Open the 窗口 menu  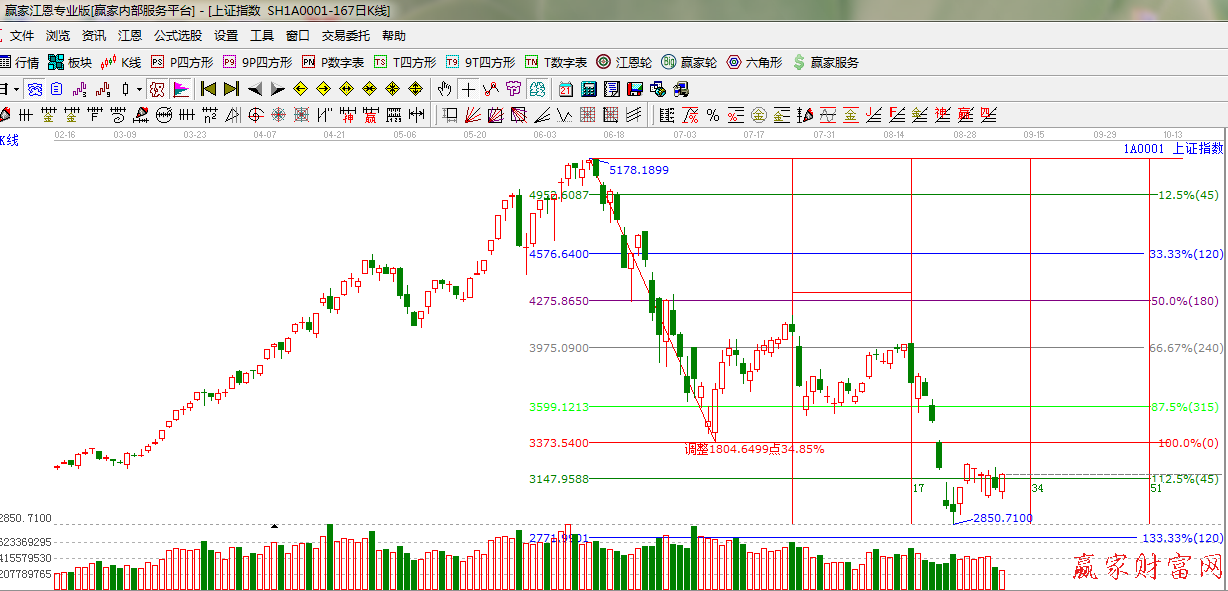point(298,36)
